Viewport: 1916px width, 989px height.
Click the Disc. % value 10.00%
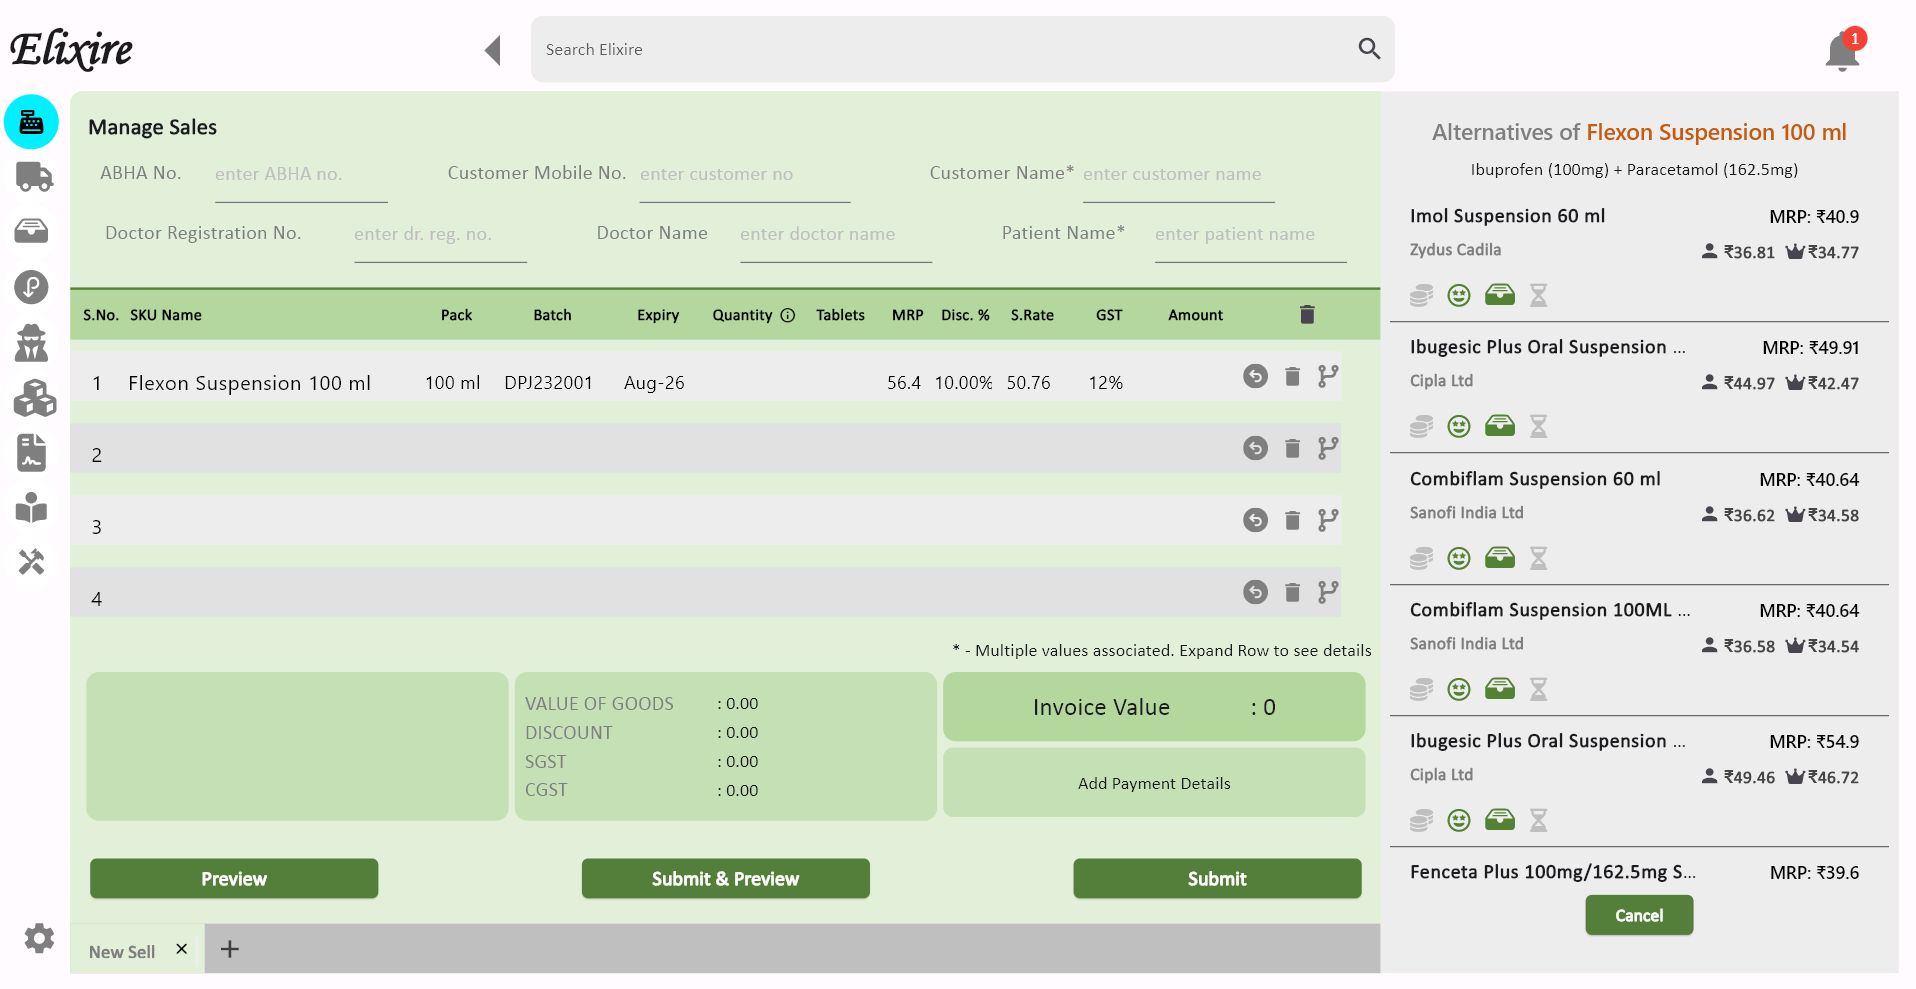(x=963, y=383)
